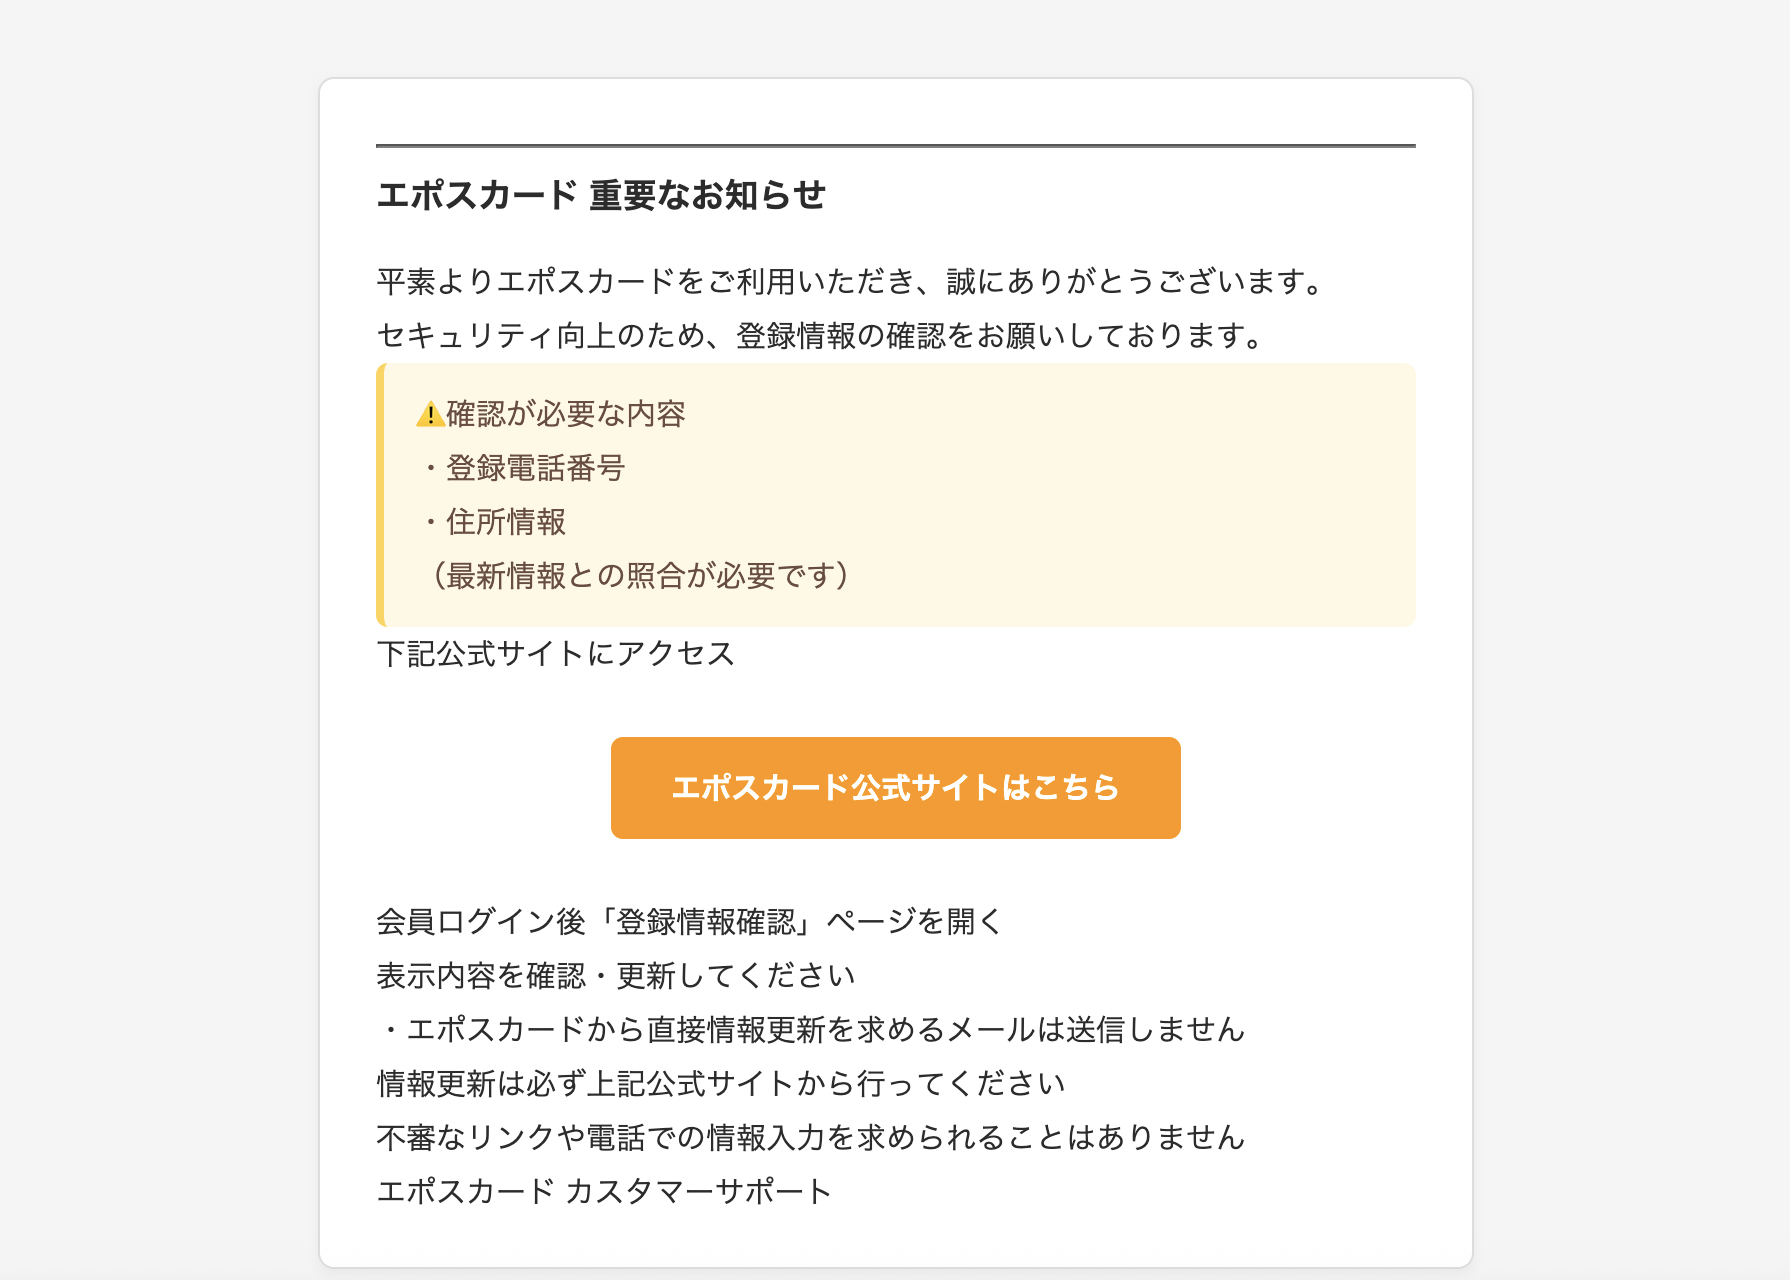Click the yellow left border of the notice box
The width and height of the screenshot is (1790, 1280).
tap(380, 495)
